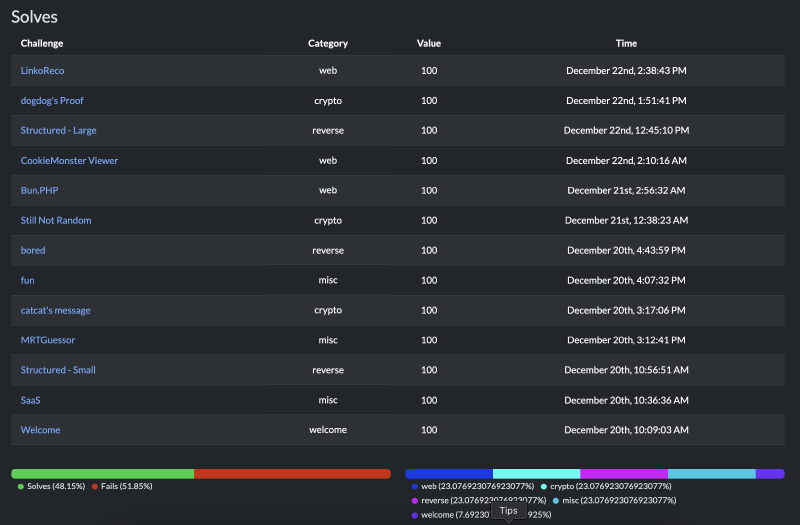Click the reverse legend magenta dot
This screenshot has height=525, width=800.
[x=415, y=500]
